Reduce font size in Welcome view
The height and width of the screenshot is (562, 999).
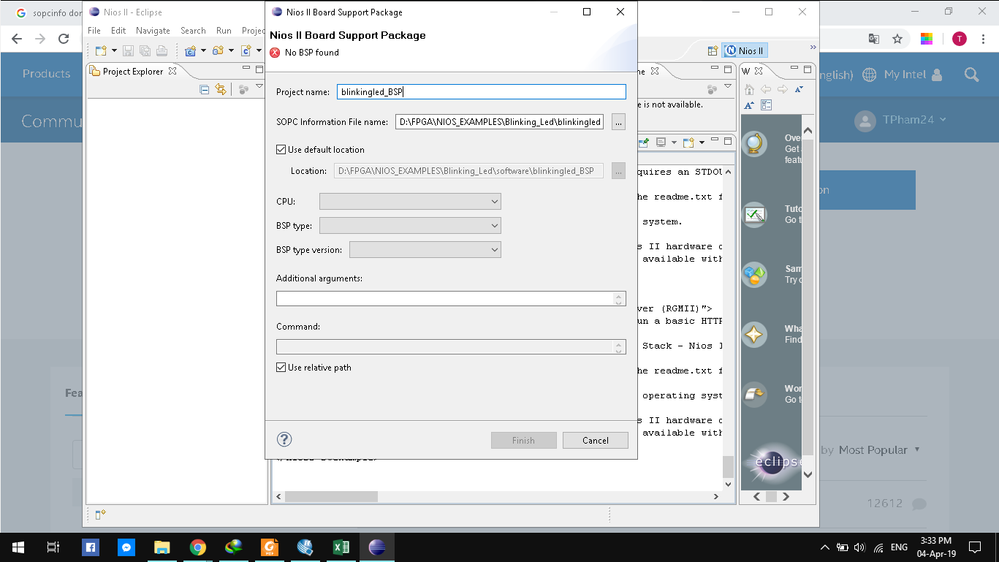[x=799, y=90]
